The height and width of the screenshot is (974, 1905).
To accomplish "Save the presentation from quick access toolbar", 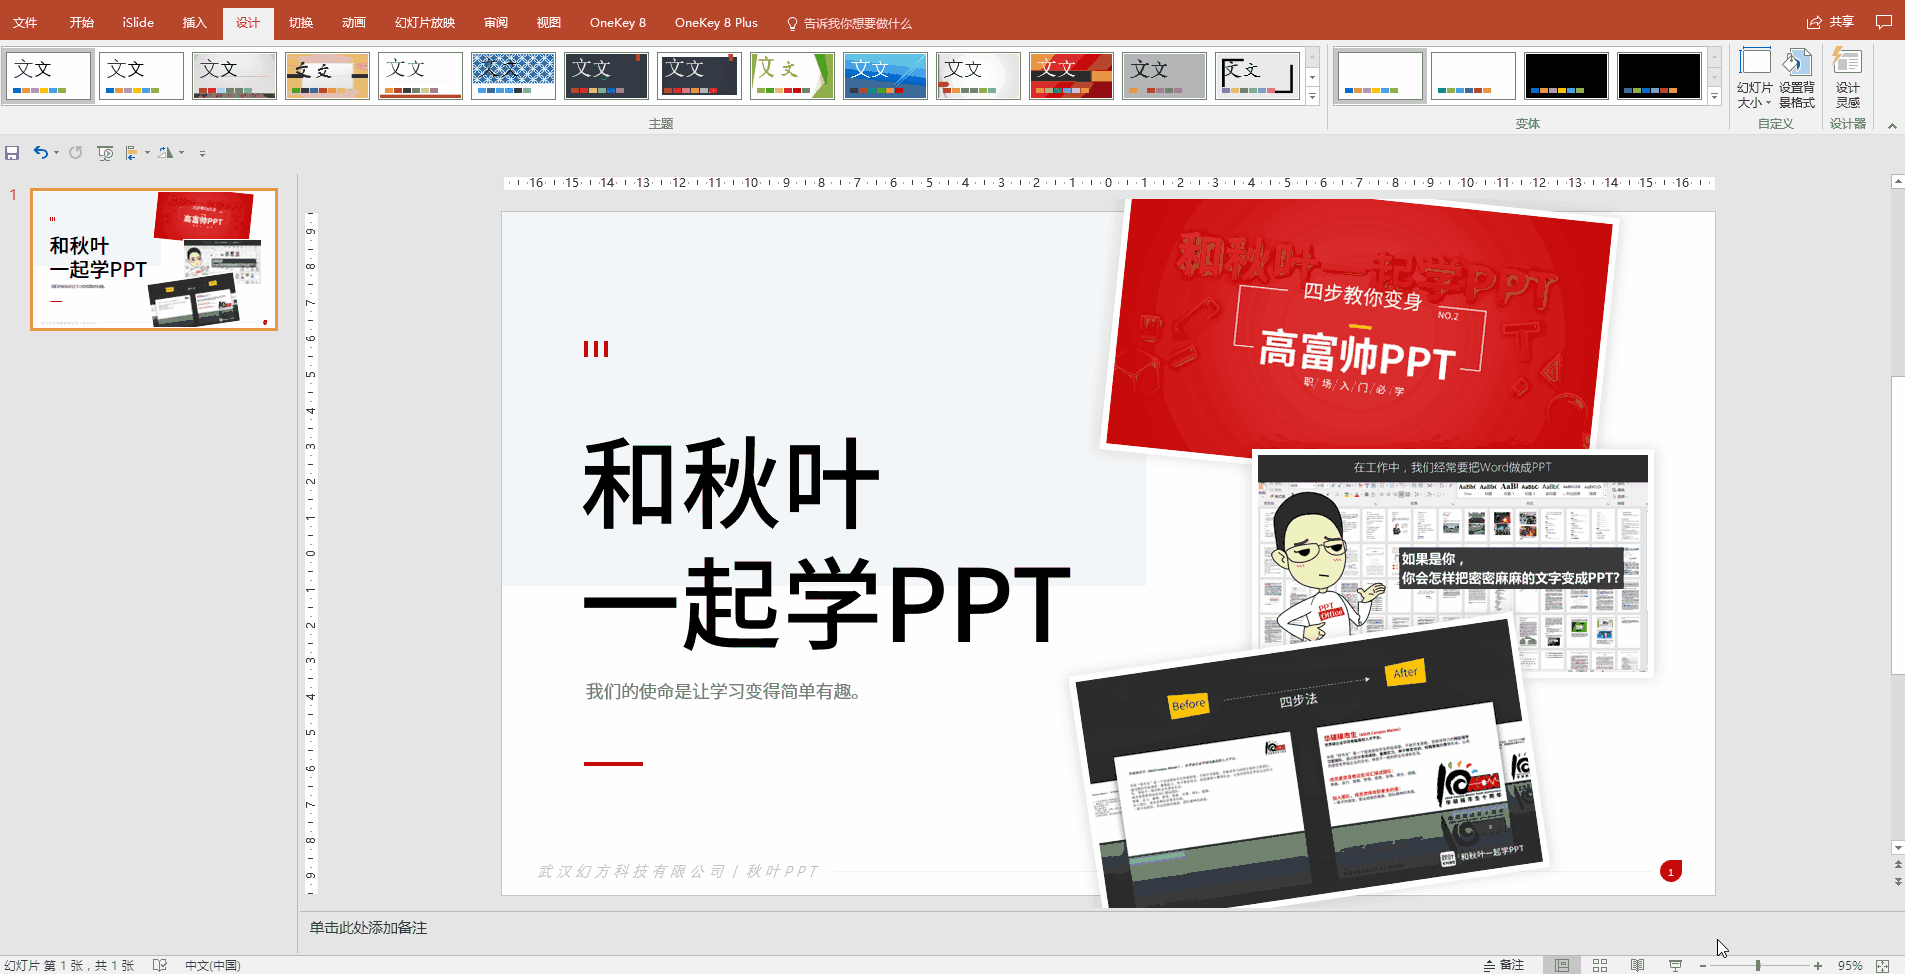I will click(x=12, y=153).
